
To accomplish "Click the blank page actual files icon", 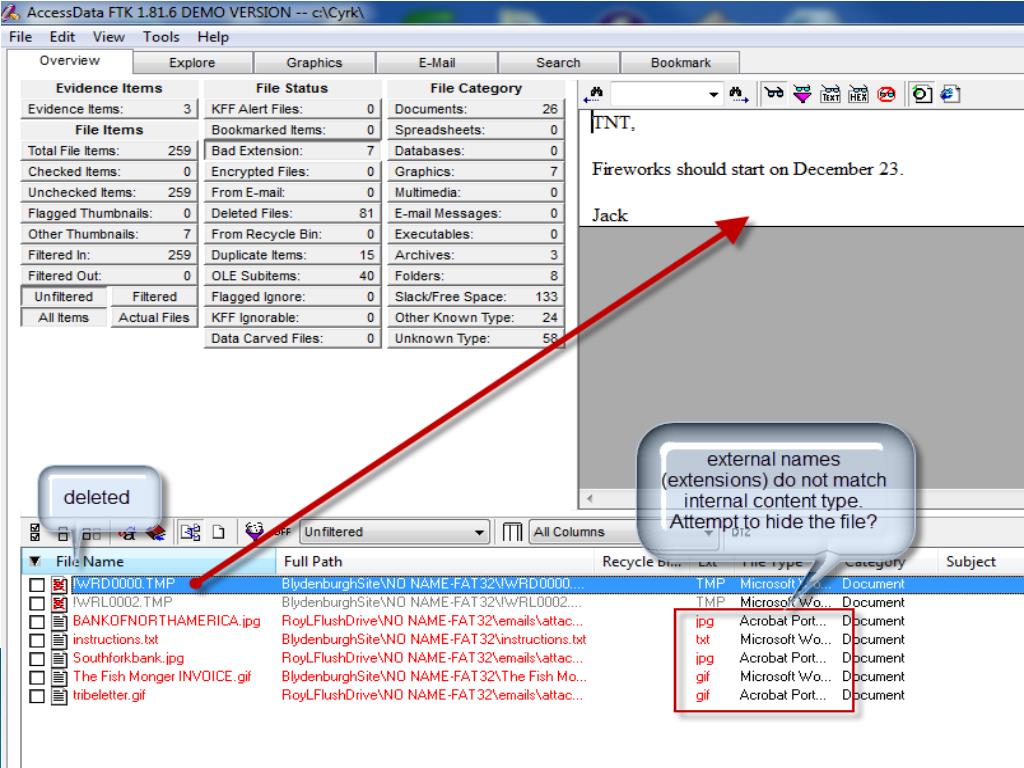I will [x=219, y=532].
